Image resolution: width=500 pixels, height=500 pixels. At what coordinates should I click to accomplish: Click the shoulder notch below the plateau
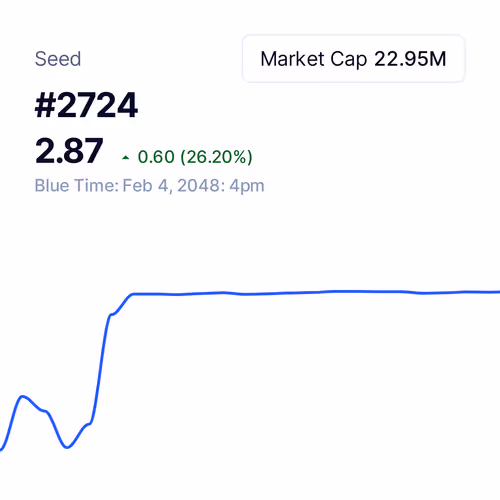point(112,314)
